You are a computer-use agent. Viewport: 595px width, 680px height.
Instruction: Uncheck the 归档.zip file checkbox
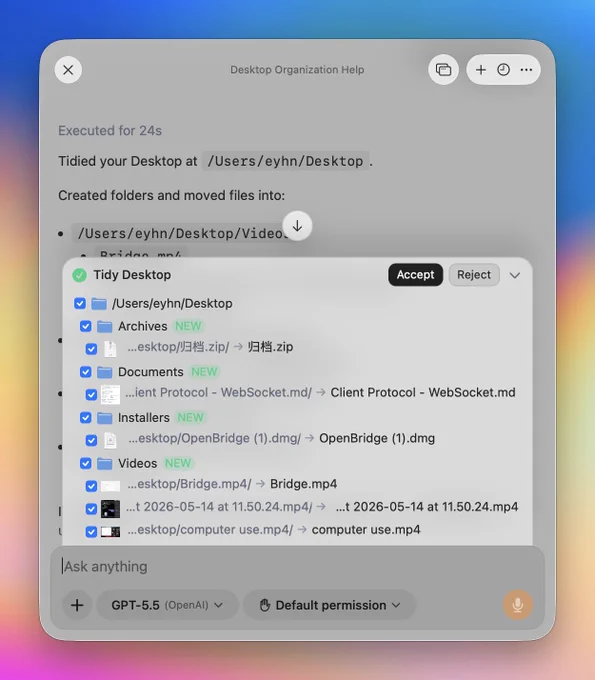coord(91,349)
